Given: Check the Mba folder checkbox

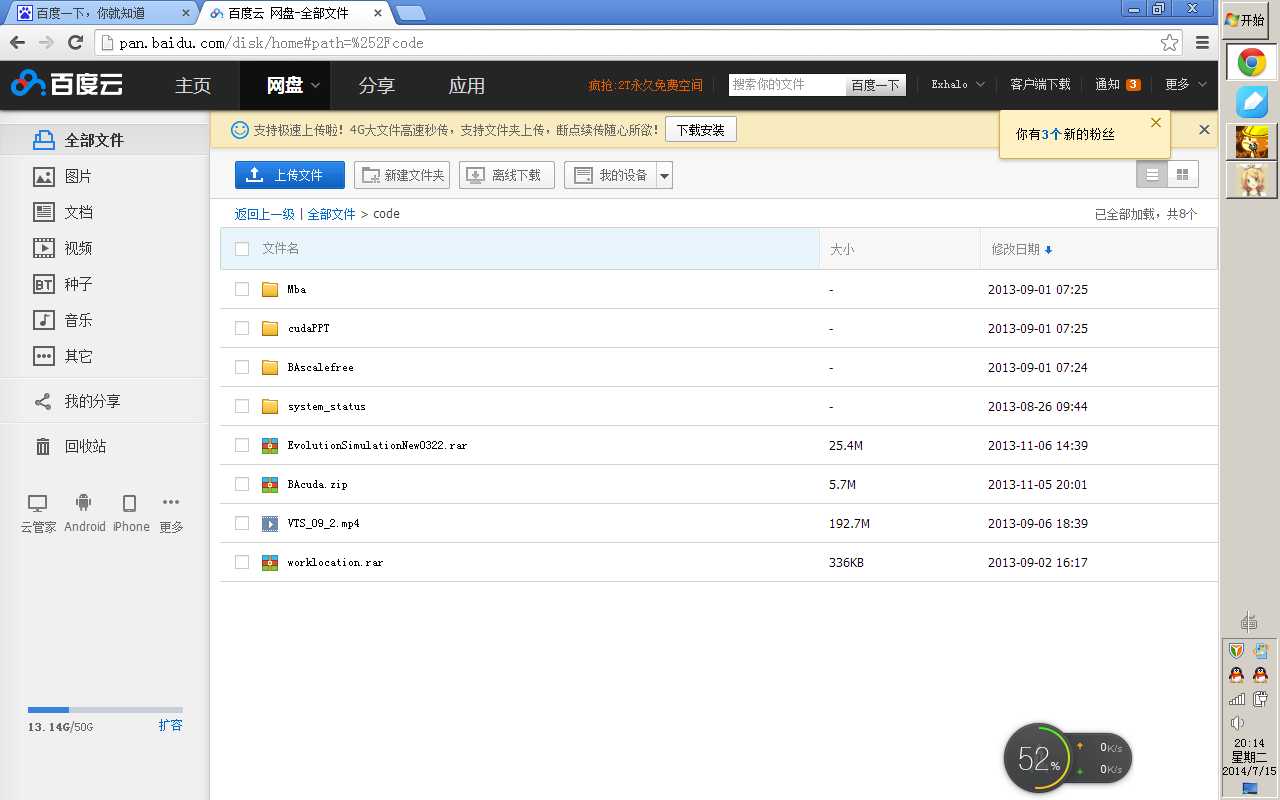Looking at the screenshot, I should pyautogui.click(x=242, y=289).
